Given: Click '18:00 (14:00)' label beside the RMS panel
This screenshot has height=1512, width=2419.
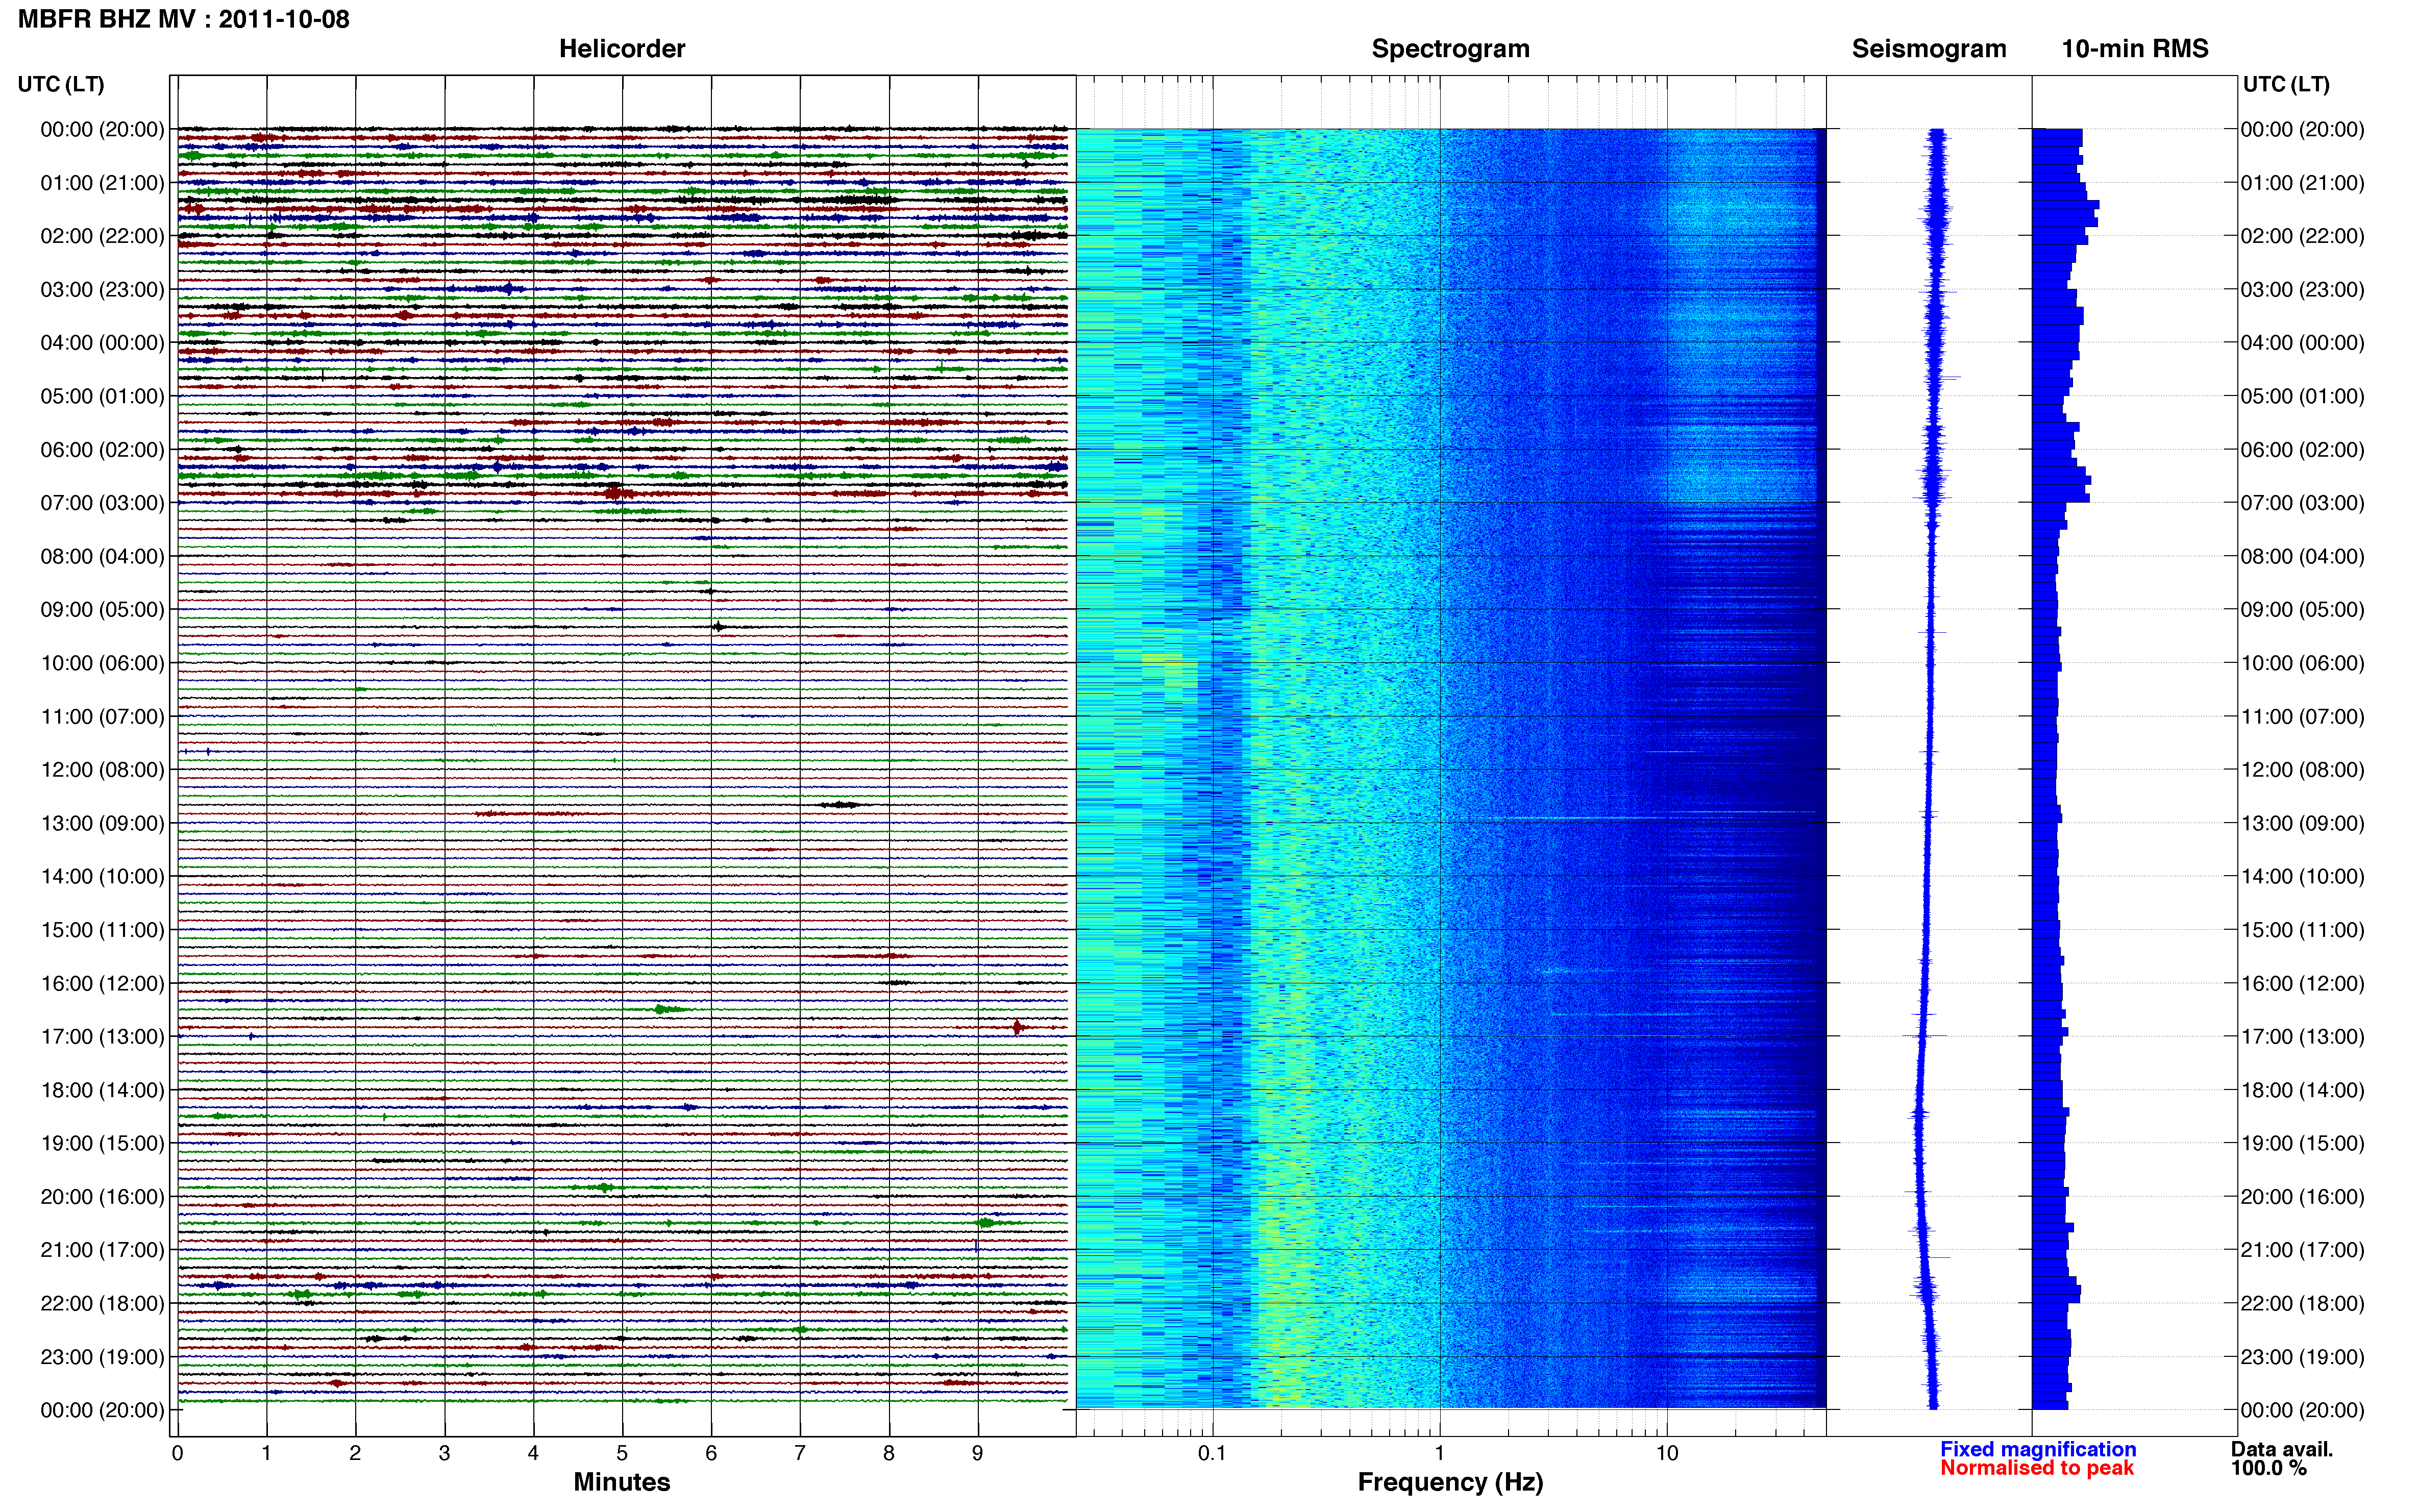Looking at the screenshot, I should pos(2302,1090).
